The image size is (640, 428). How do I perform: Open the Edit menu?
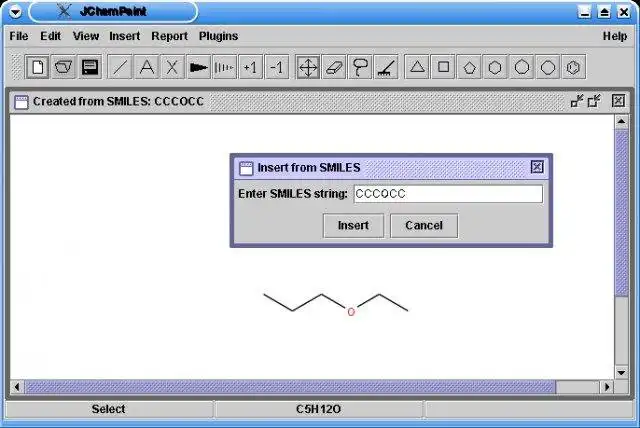(50, 36)
